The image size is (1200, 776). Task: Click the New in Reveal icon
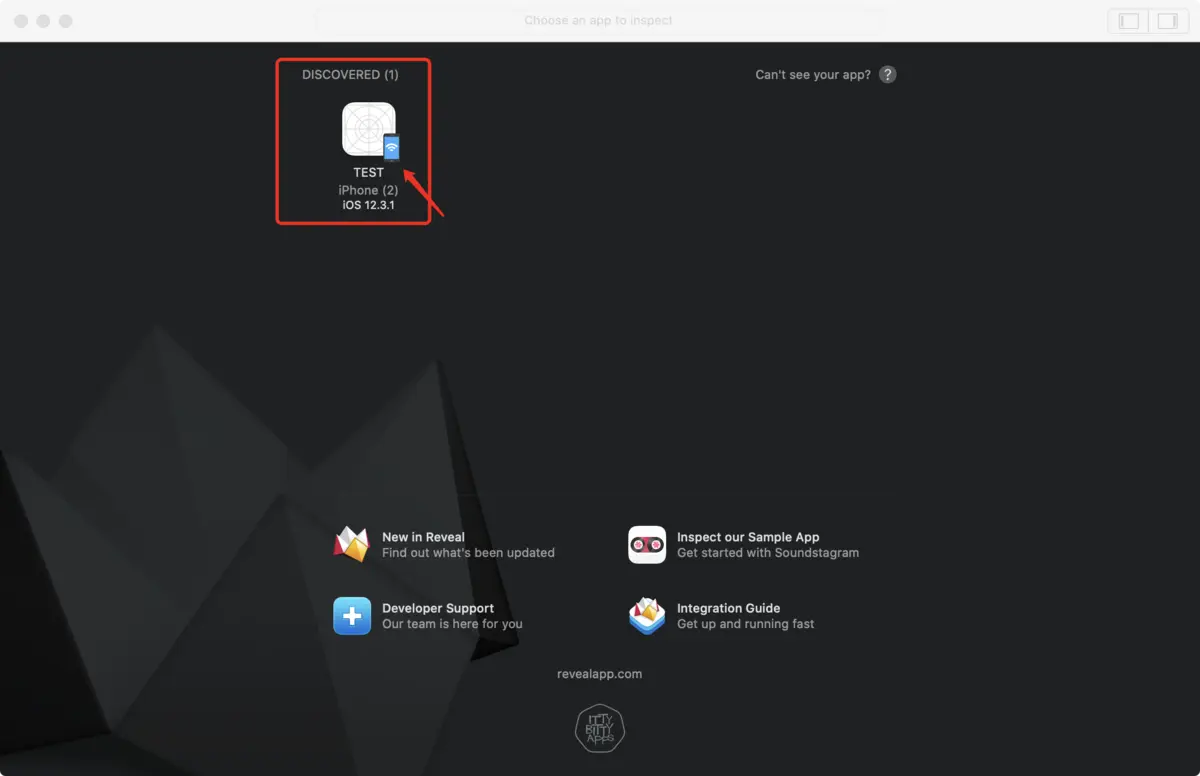[x=351, y=544]
